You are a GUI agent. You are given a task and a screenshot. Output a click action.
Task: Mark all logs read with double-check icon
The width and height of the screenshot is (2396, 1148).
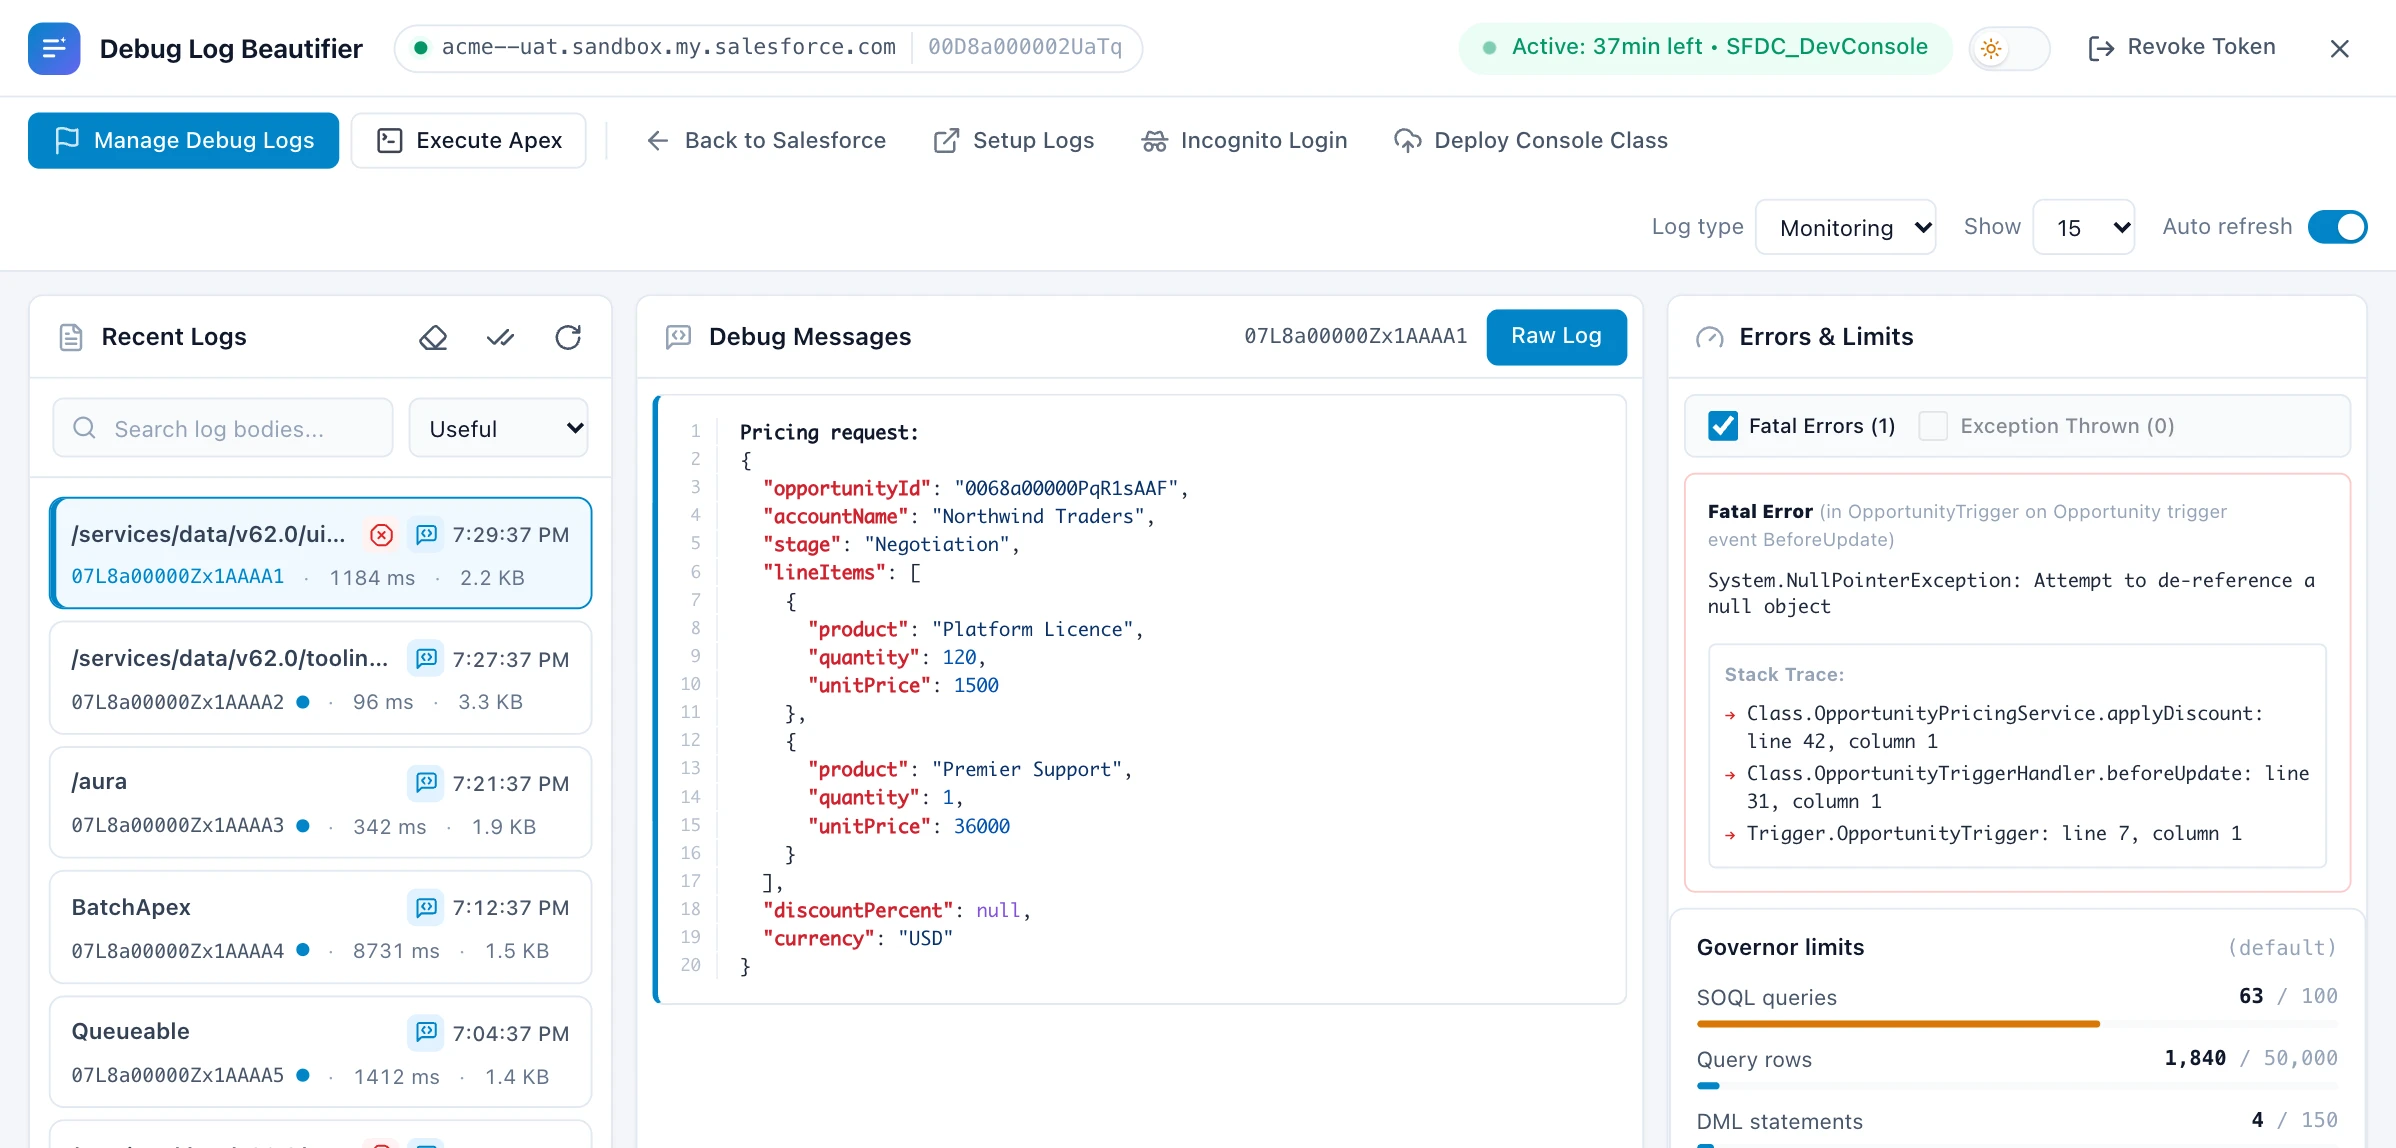[x=500, y=338]
